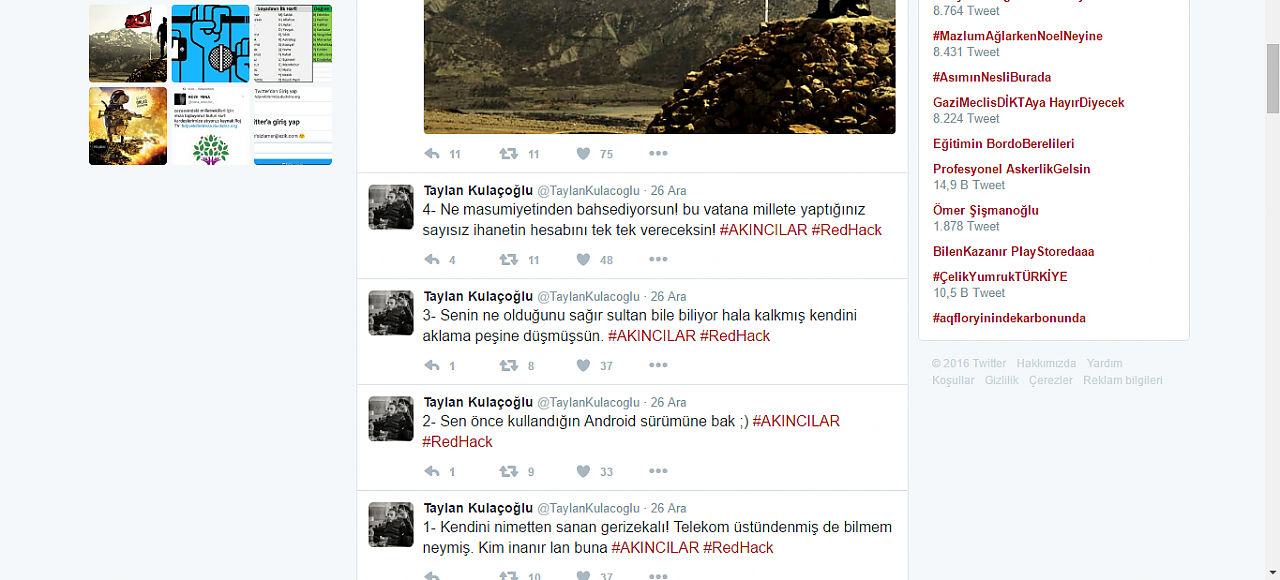
Task: Open Gizlilik footer link
Action: coord(1001,380)
